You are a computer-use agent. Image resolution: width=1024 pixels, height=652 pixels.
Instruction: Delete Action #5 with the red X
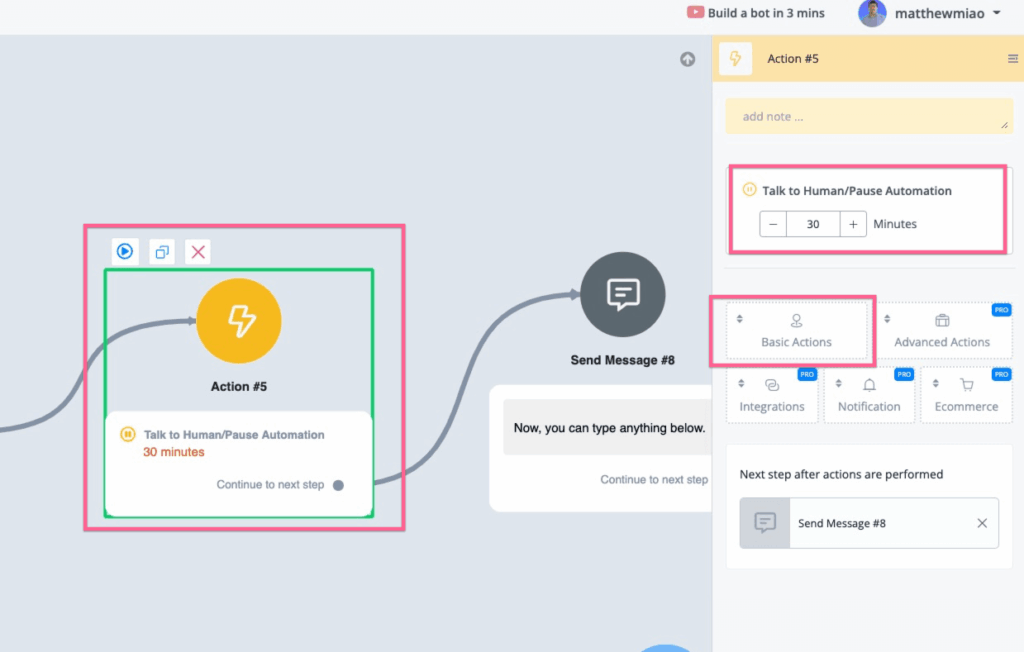coord(198,252)
